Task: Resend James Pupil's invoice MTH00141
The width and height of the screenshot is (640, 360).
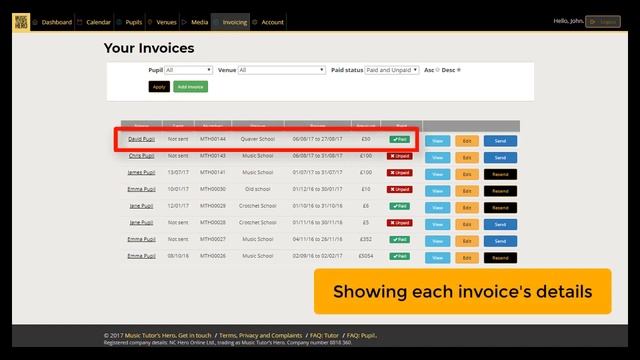Action: pyautogui.click(x=500, y=174)
